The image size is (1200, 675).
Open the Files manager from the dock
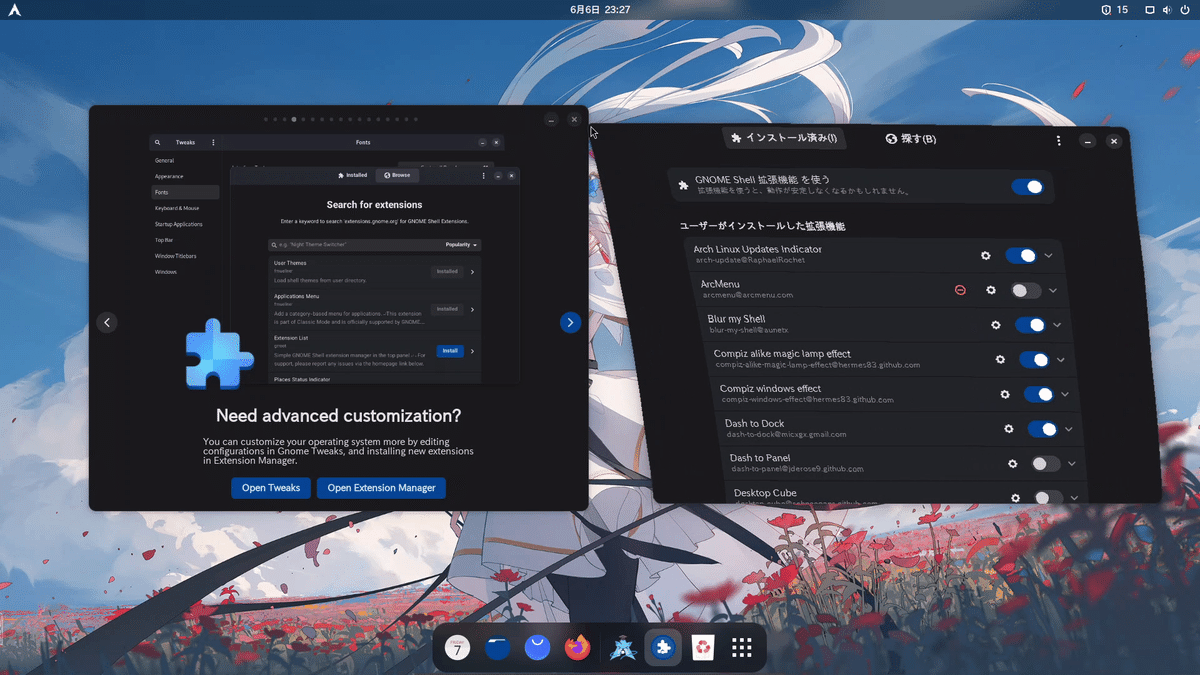click(498, 648)
